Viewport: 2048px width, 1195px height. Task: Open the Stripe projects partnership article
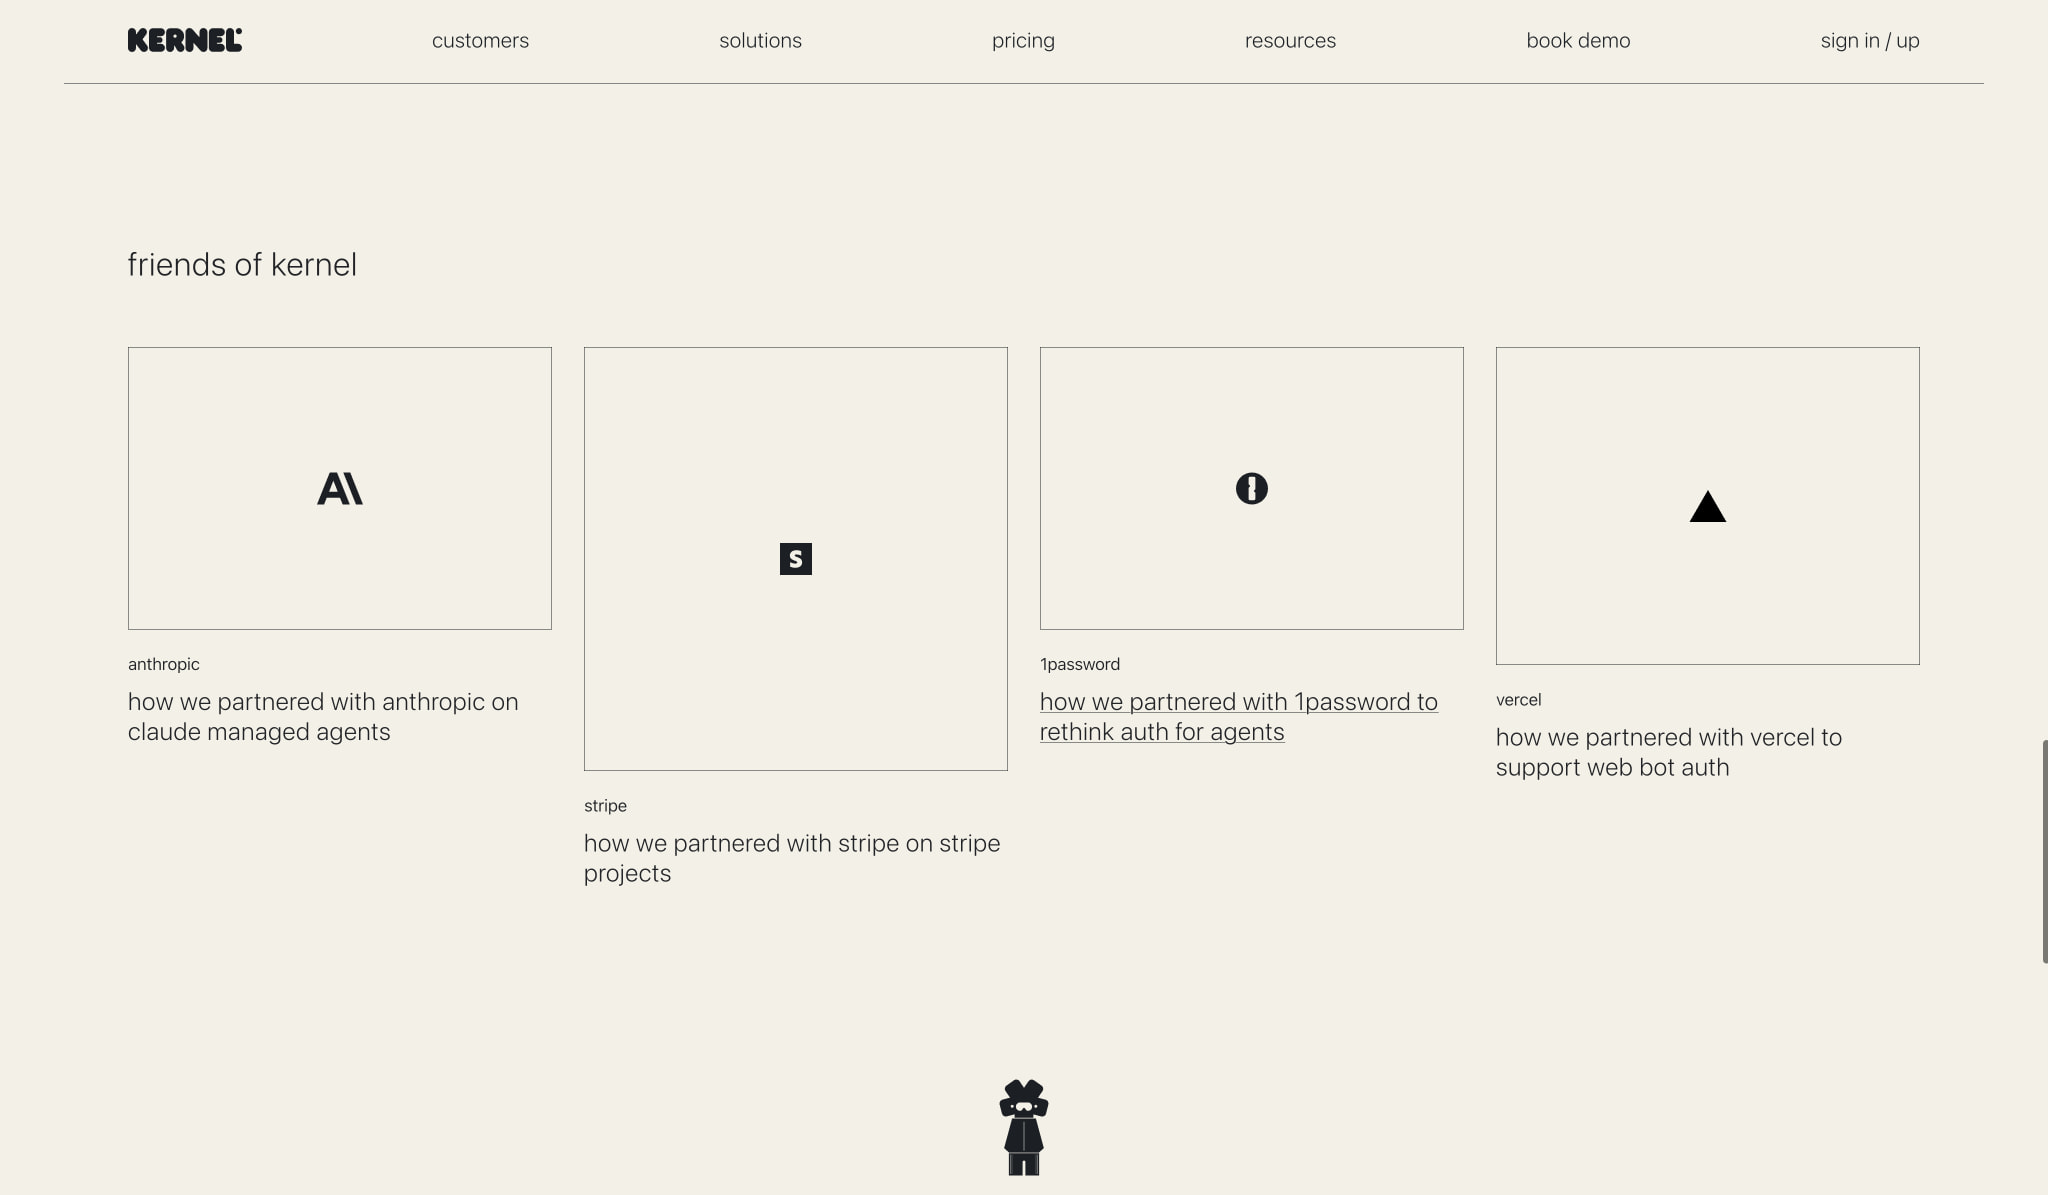pyautogui.click(x=792, y=858)
